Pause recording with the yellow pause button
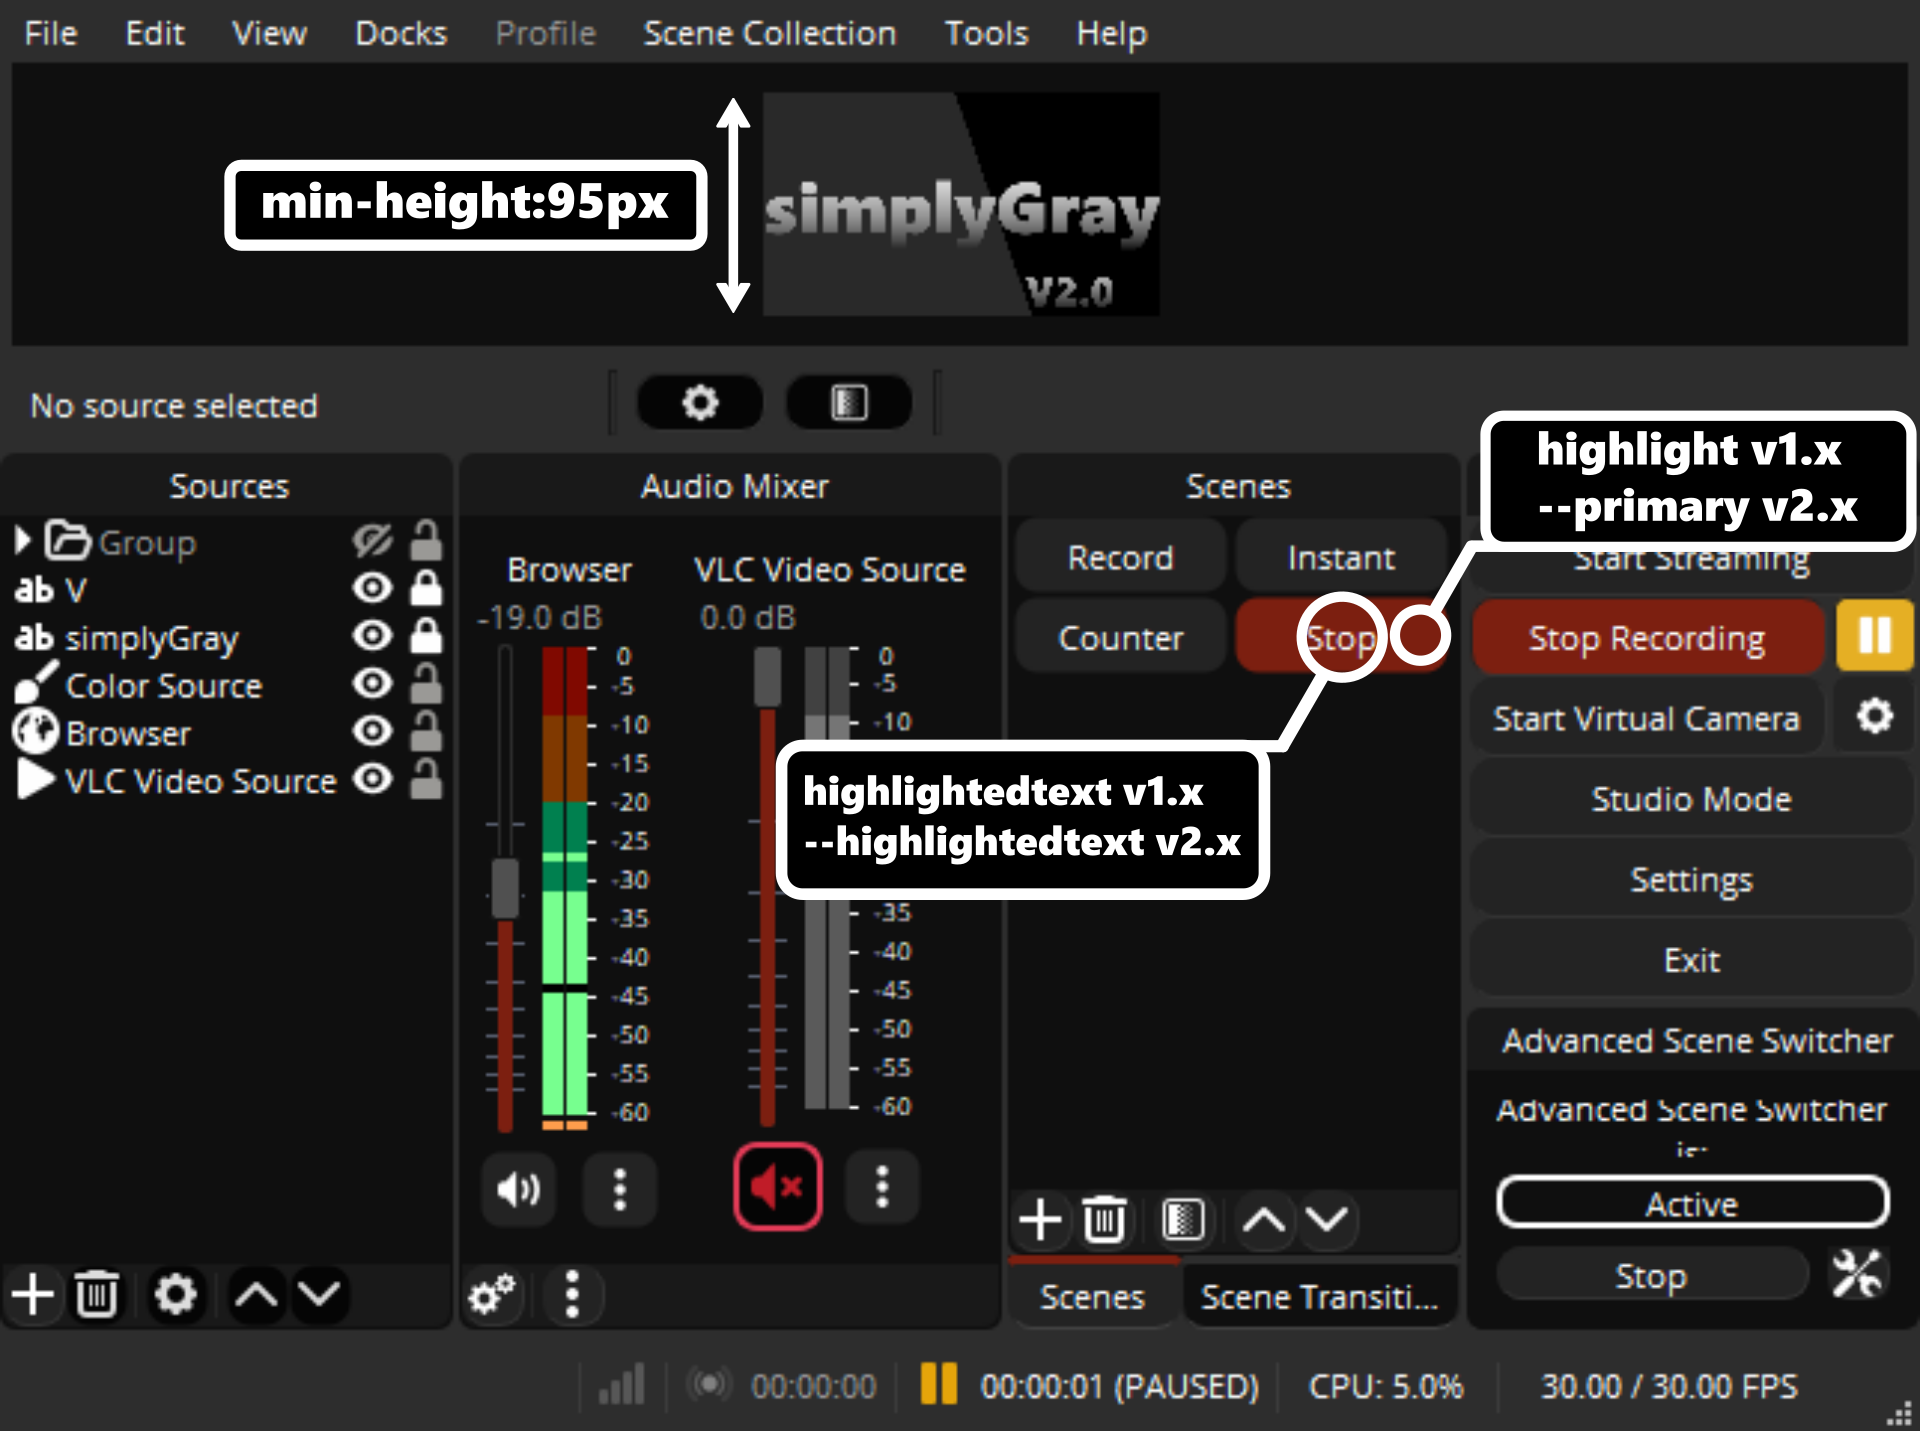Screen dimensions: 1920x1431 [1874, 636]
